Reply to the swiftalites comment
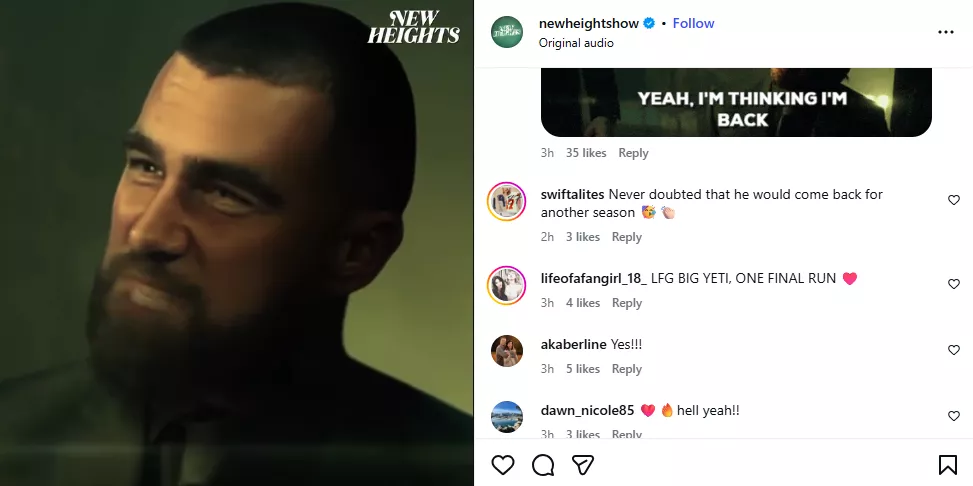 (626, 237)
